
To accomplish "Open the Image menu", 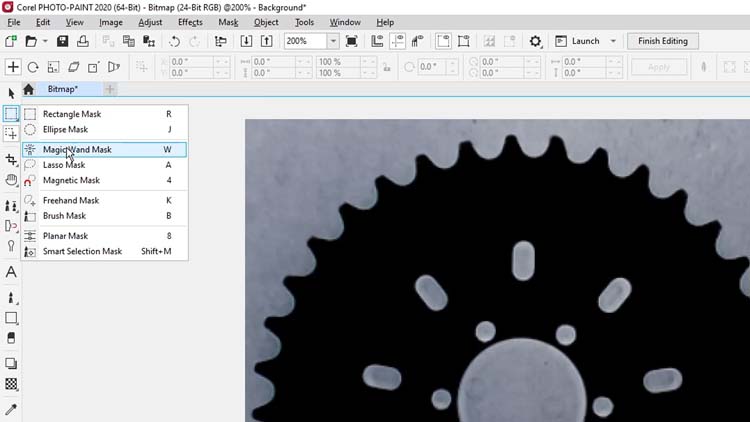I will click(111, 22).
